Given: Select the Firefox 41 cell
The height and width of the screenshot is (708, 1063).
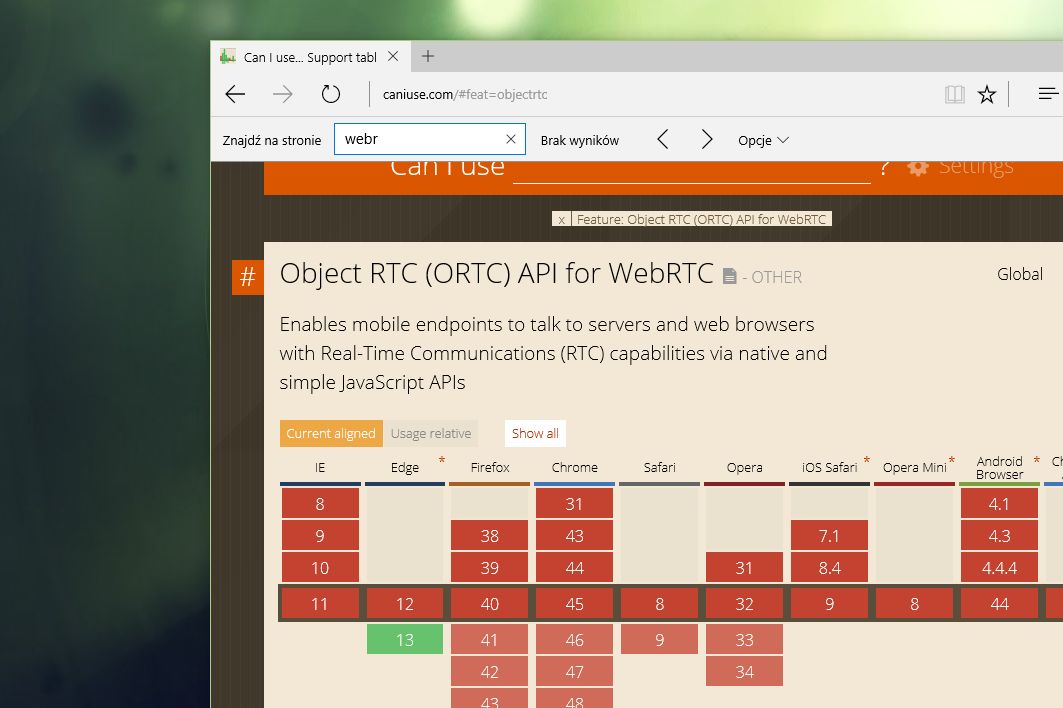Looking at the screenshot, I should point(489,640).
